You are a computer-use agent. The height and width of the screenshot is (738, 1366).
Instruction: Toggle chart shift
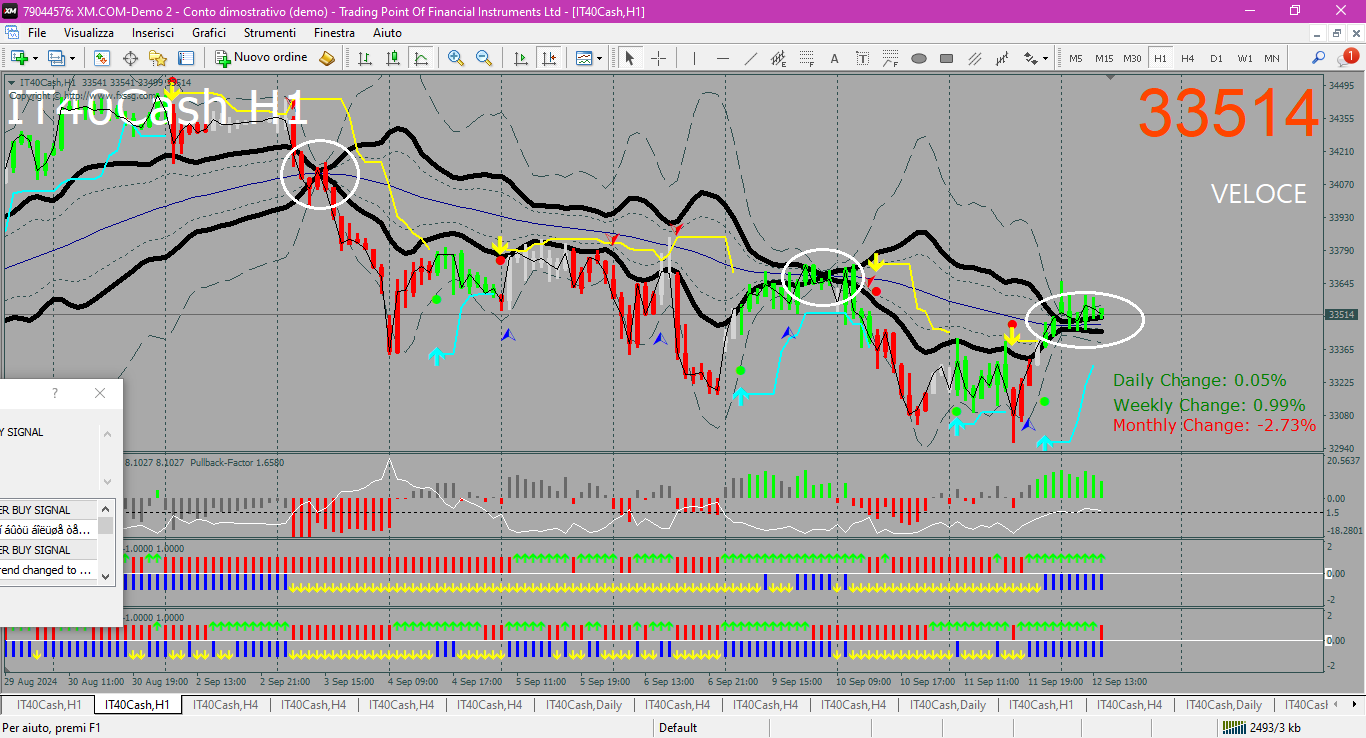[x=548, y=58]
